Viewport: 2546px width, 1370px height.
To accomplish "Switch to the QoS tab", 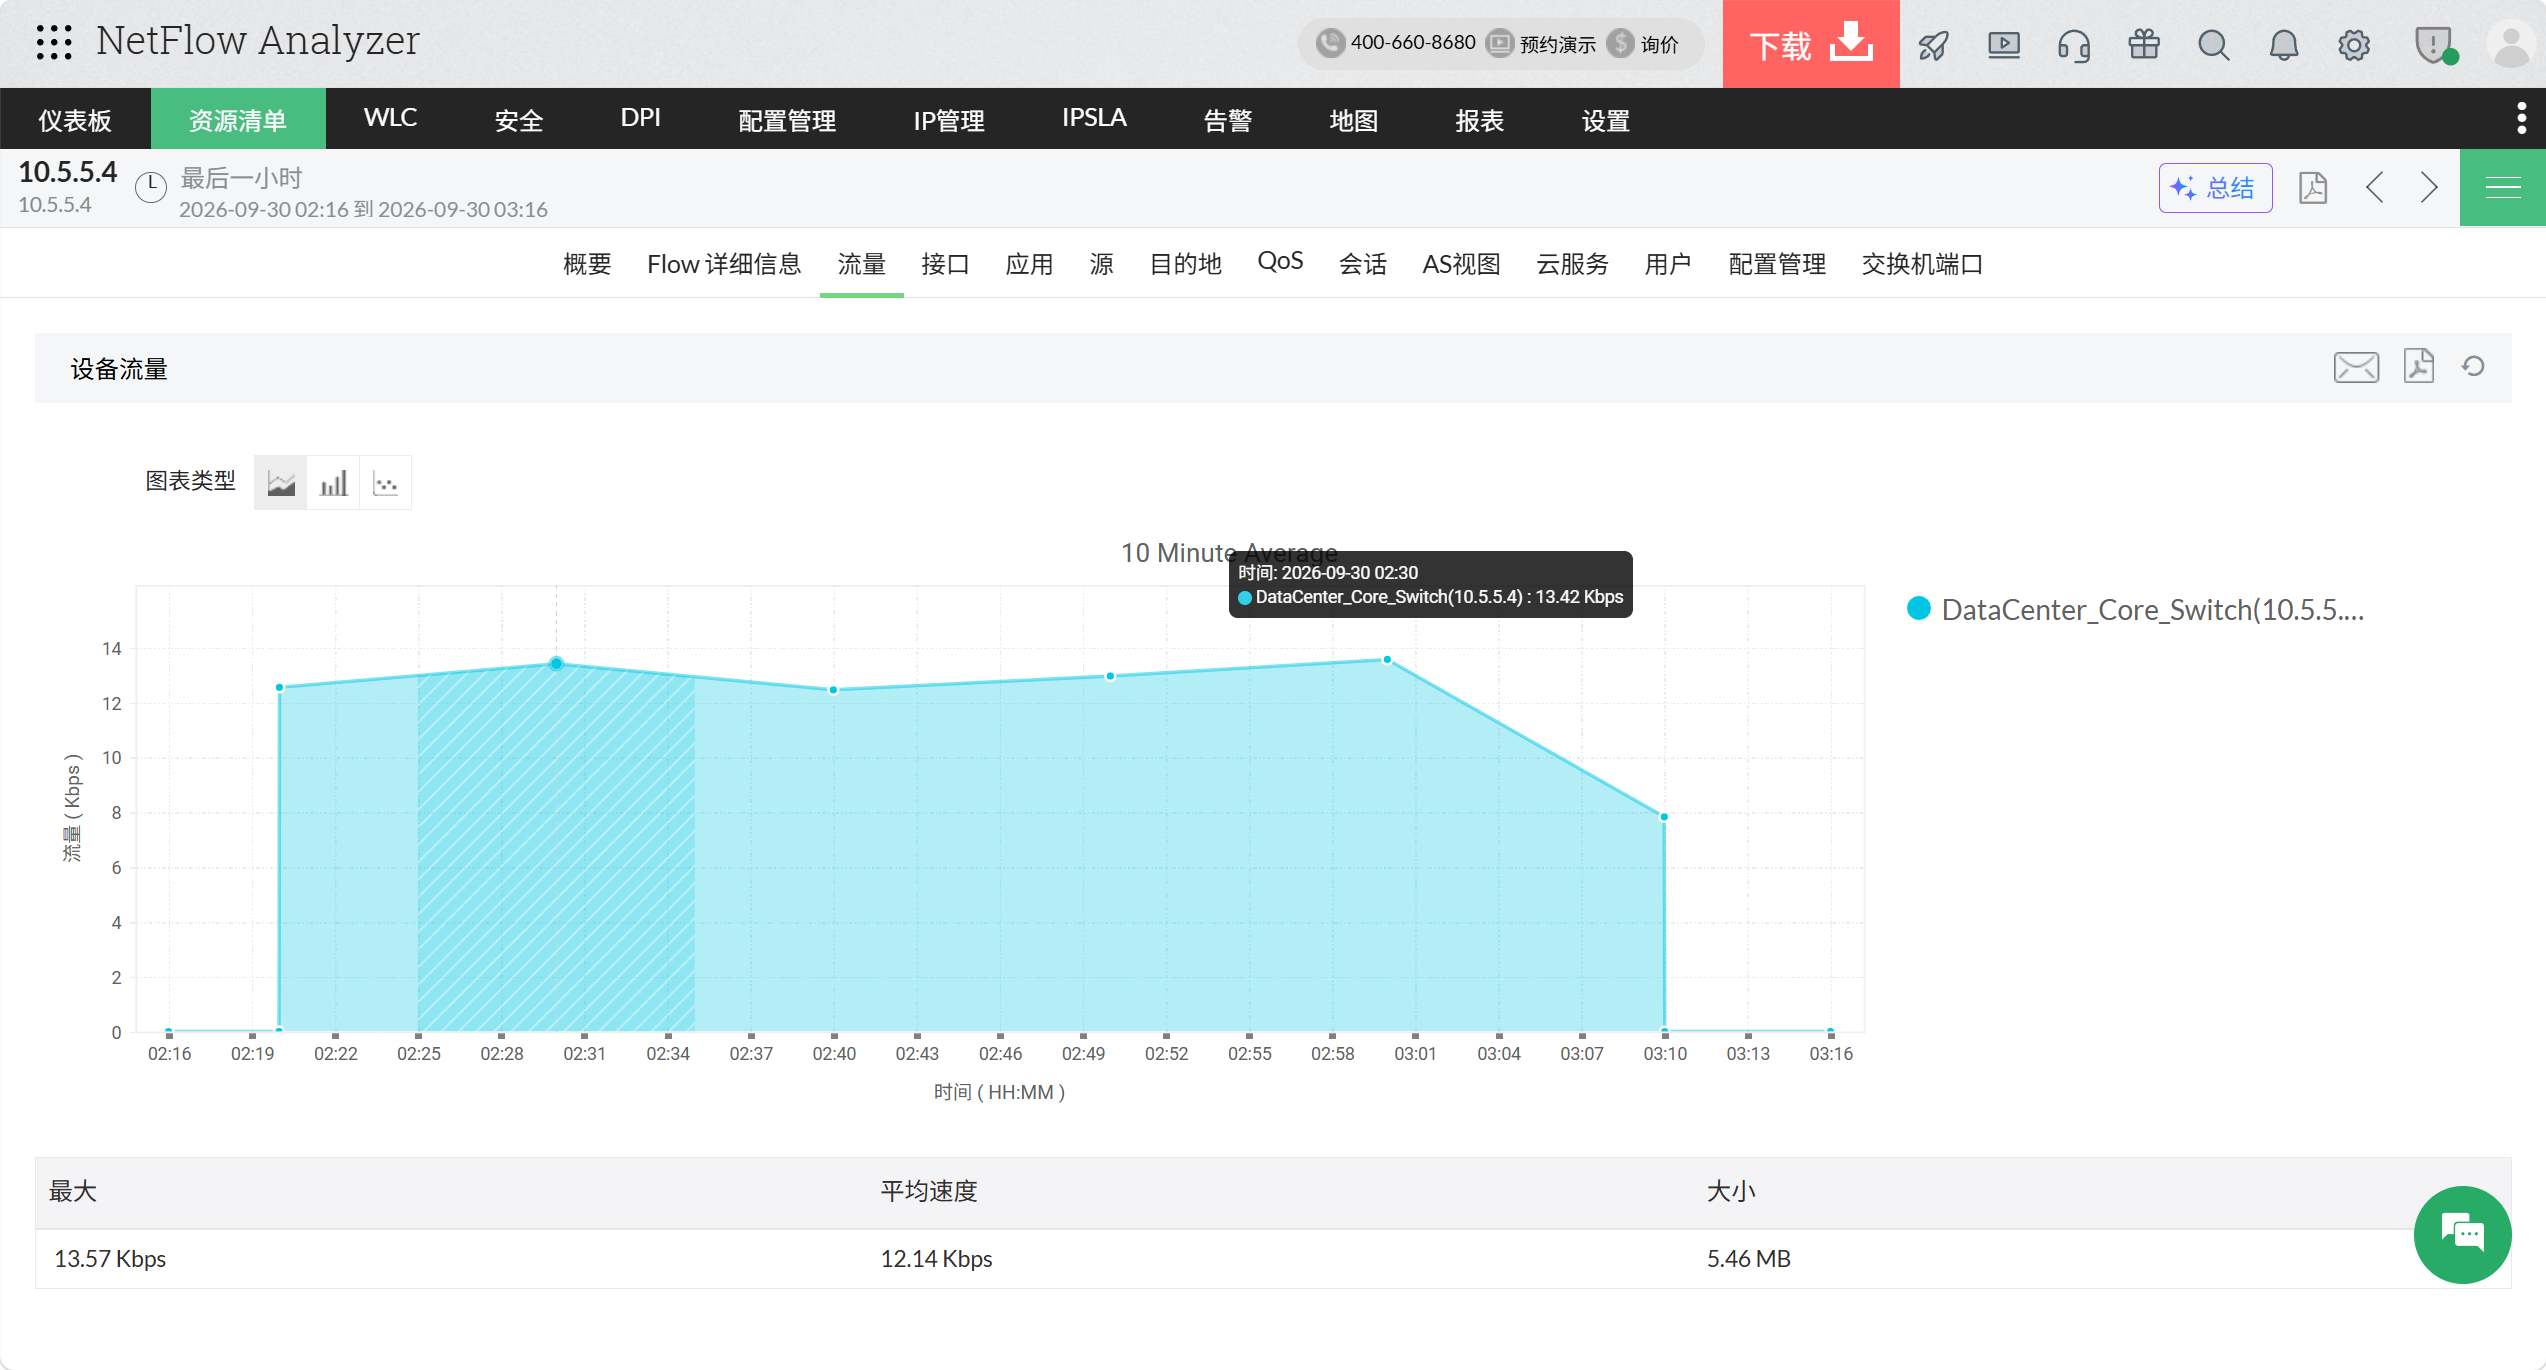I will click(x=1280, y=262).
